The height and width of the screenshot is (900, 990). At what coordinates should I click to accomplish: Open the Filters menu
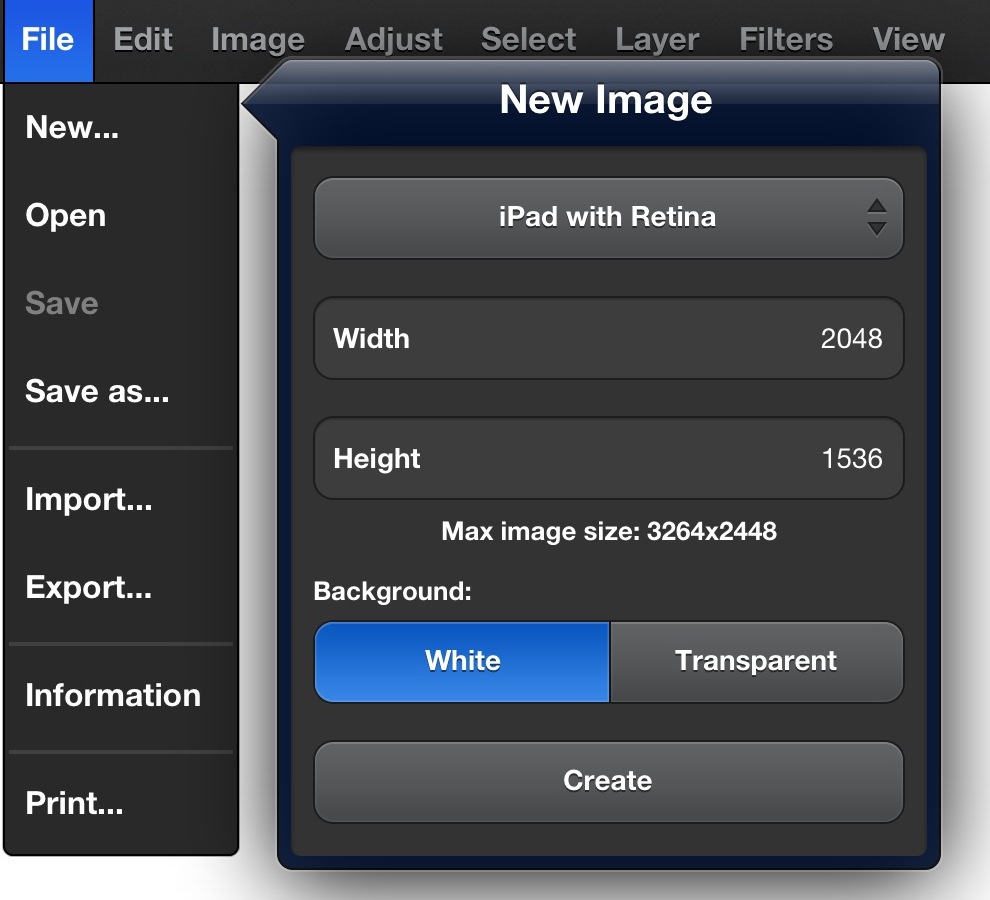(x=785, y=40)
